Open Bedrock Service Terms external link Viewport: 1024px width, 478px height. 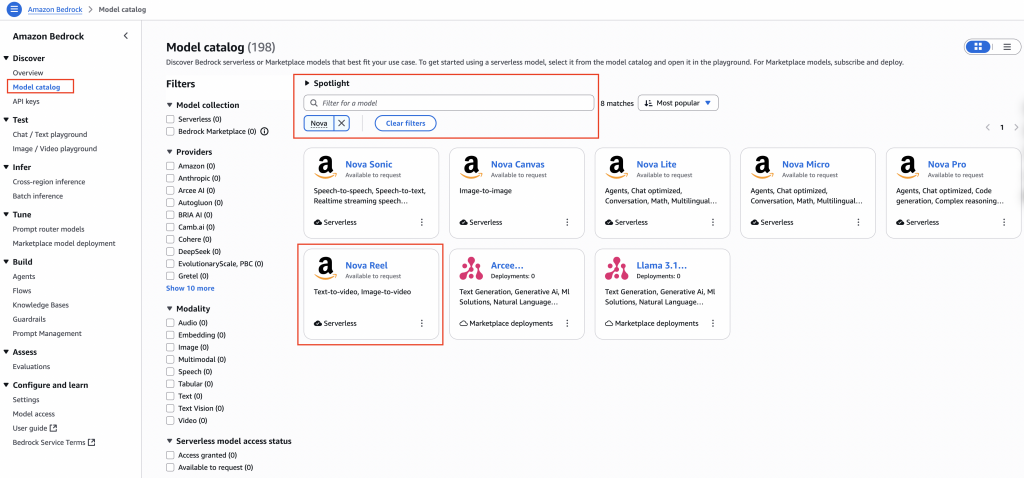[x=54, y=443]
